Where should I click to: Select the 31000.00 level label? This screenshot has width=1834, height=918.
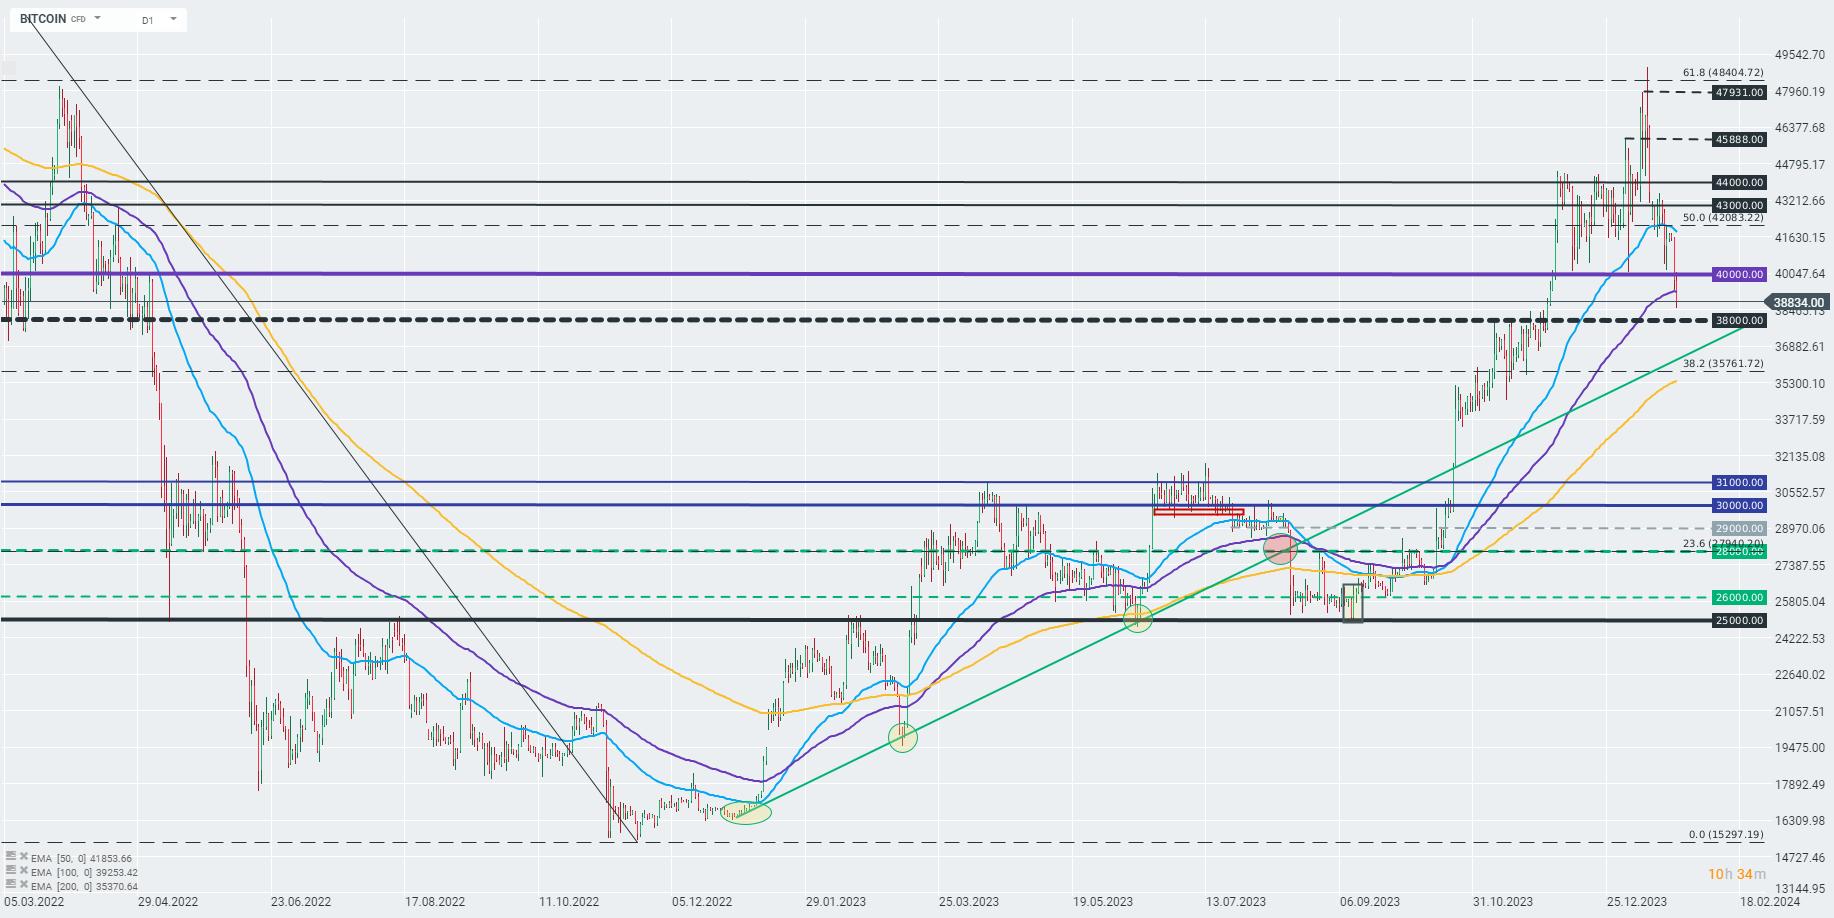pos(1740,482)
